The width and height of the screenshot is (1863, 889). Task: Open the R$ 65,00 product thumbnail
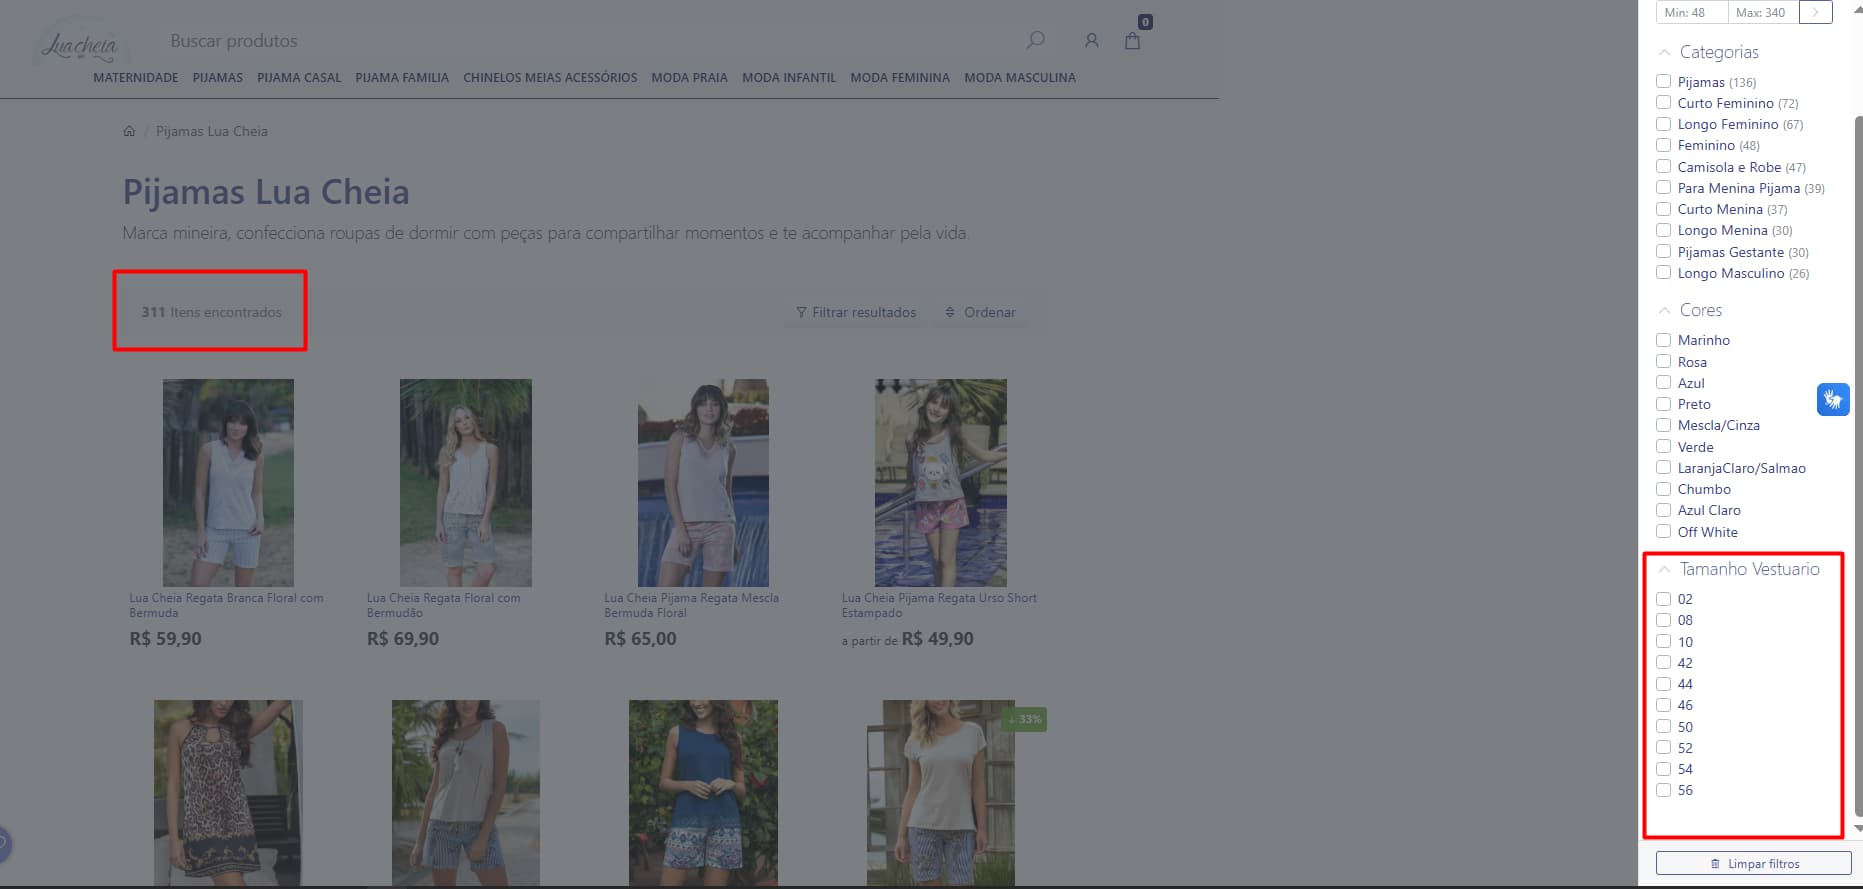point(703,482)
